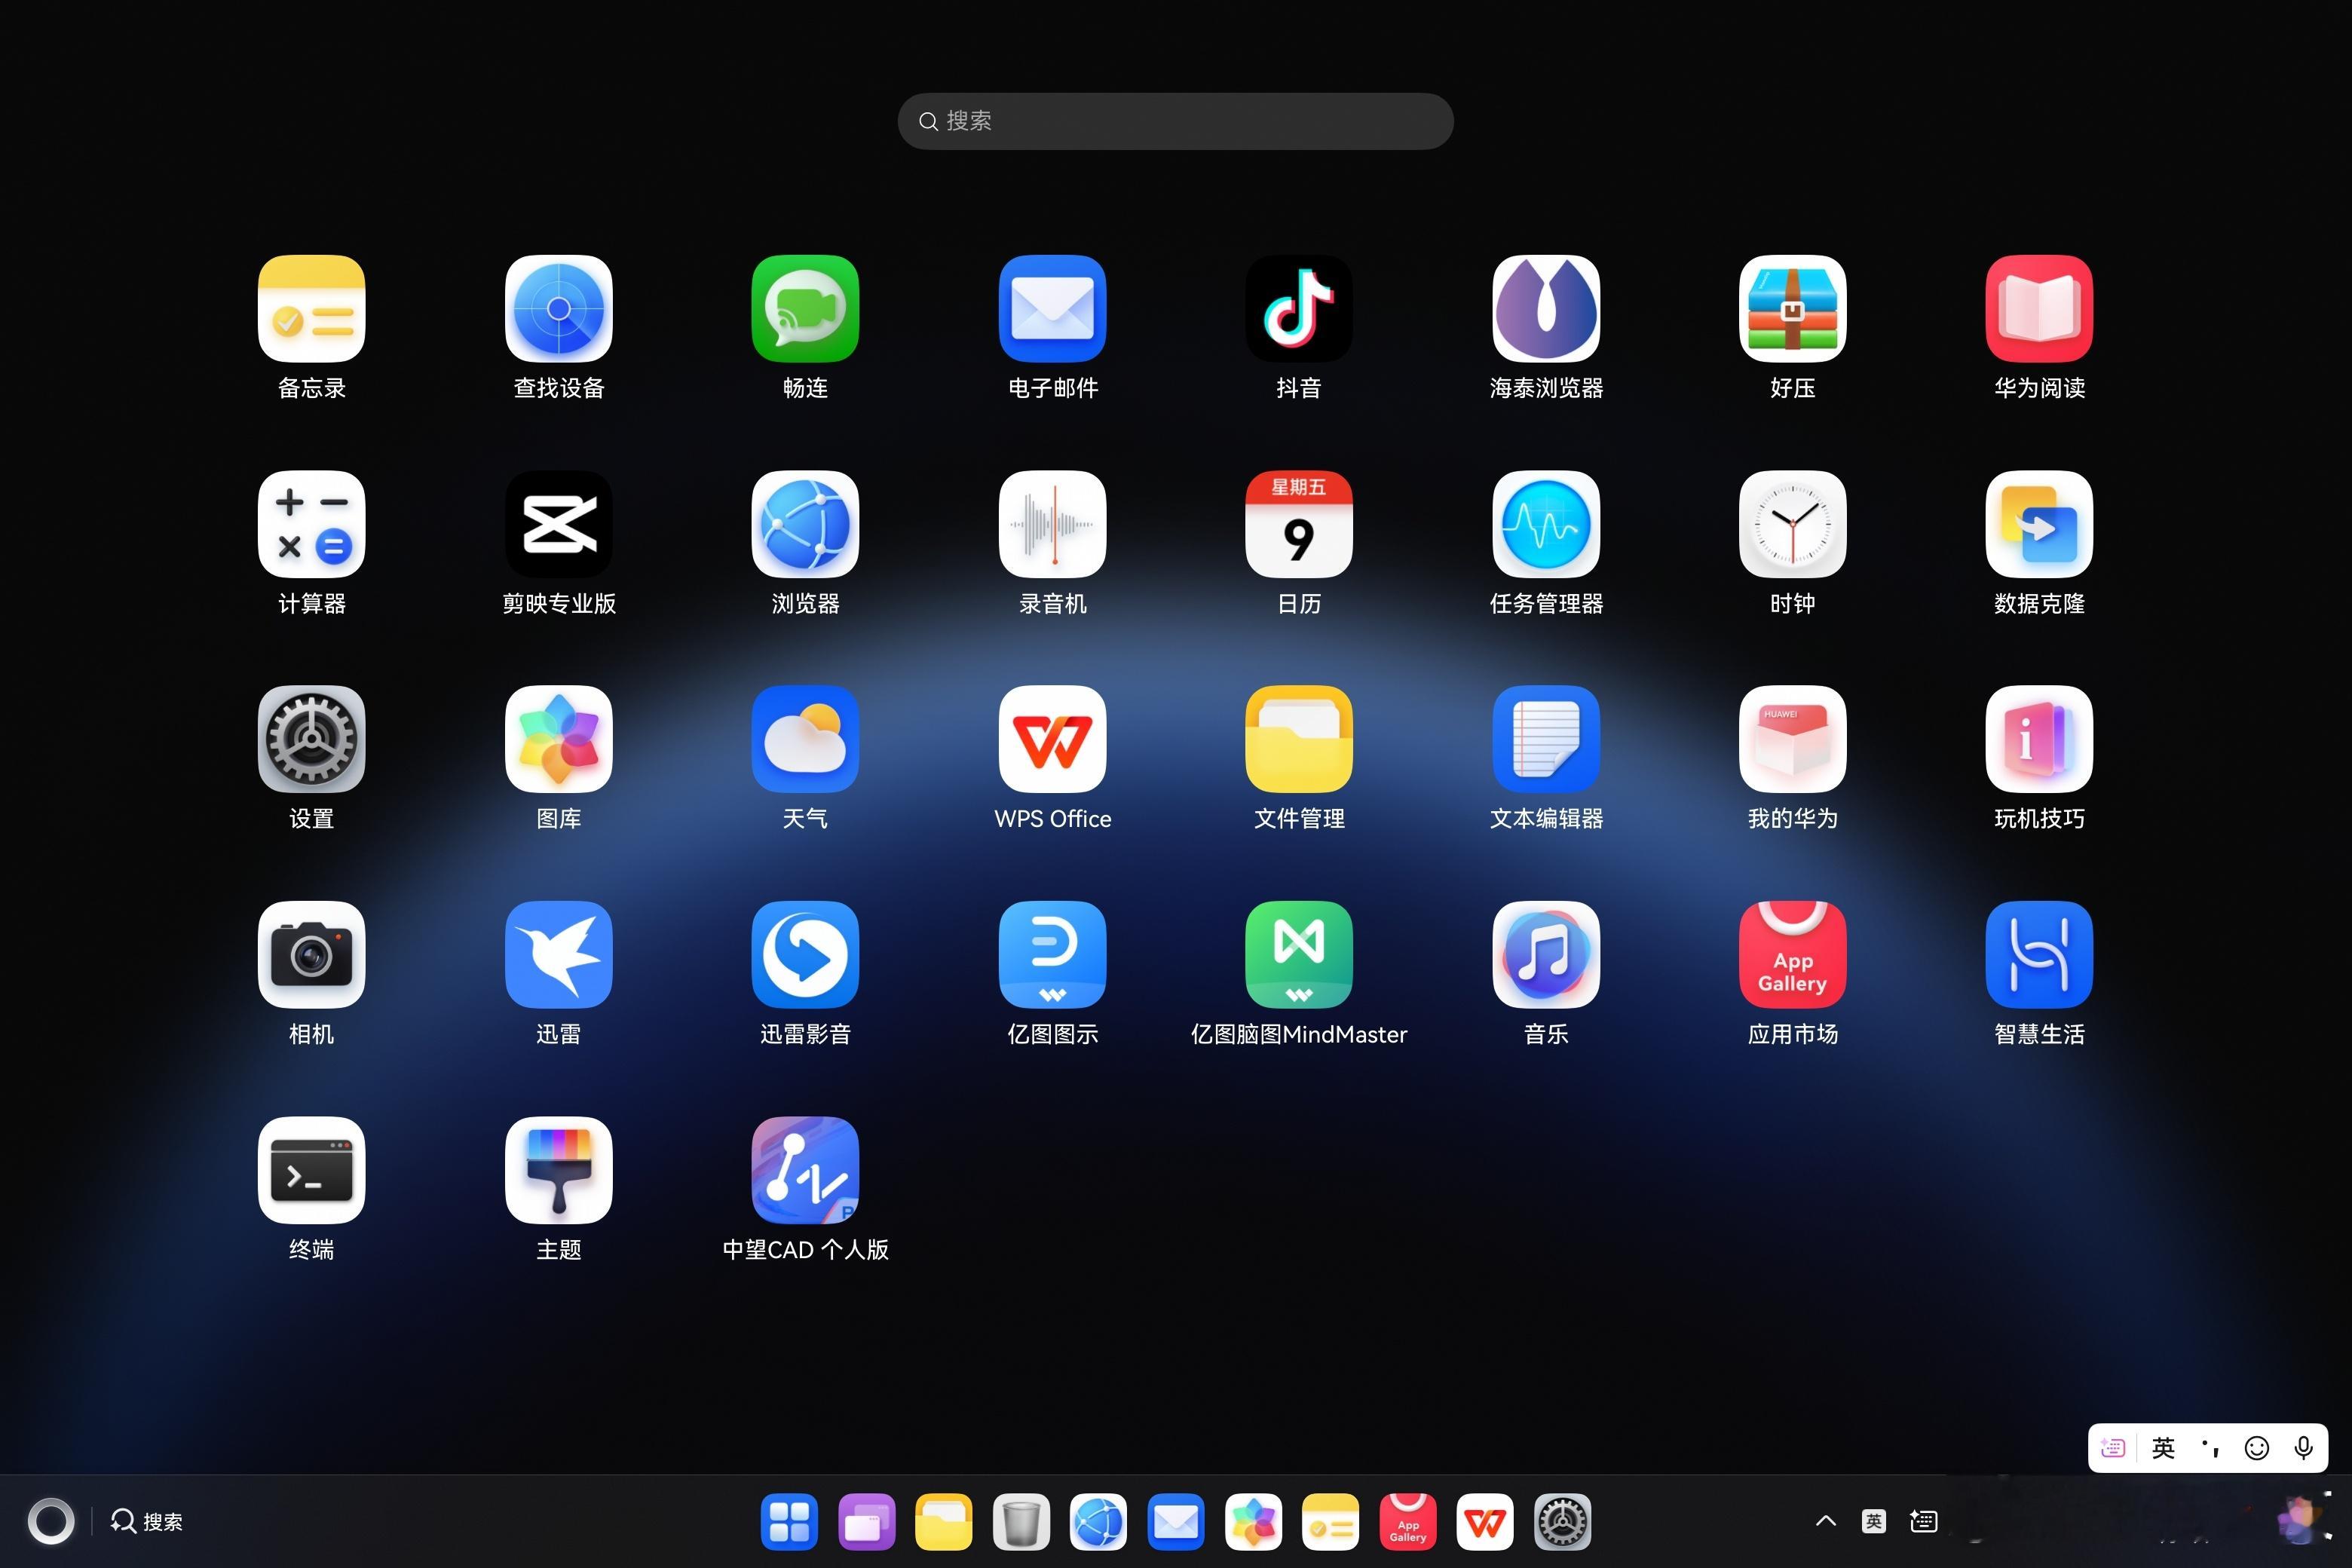Launch the 好压 archive app
2352x1568 pixels.
pyautogui.click(x=1793, y=309)
